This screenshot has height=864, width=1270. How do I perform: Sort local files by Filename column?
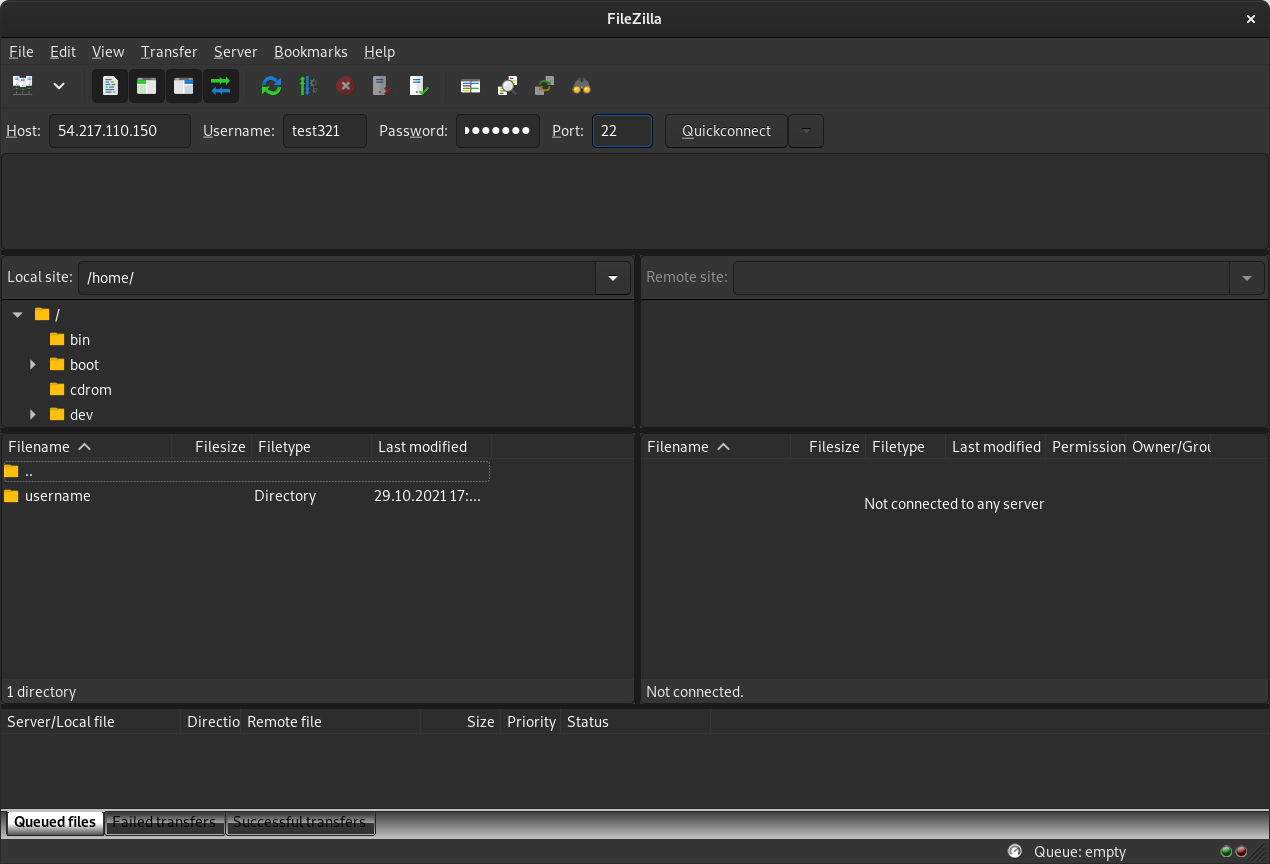pyautogui.click(x=87, y=447)
